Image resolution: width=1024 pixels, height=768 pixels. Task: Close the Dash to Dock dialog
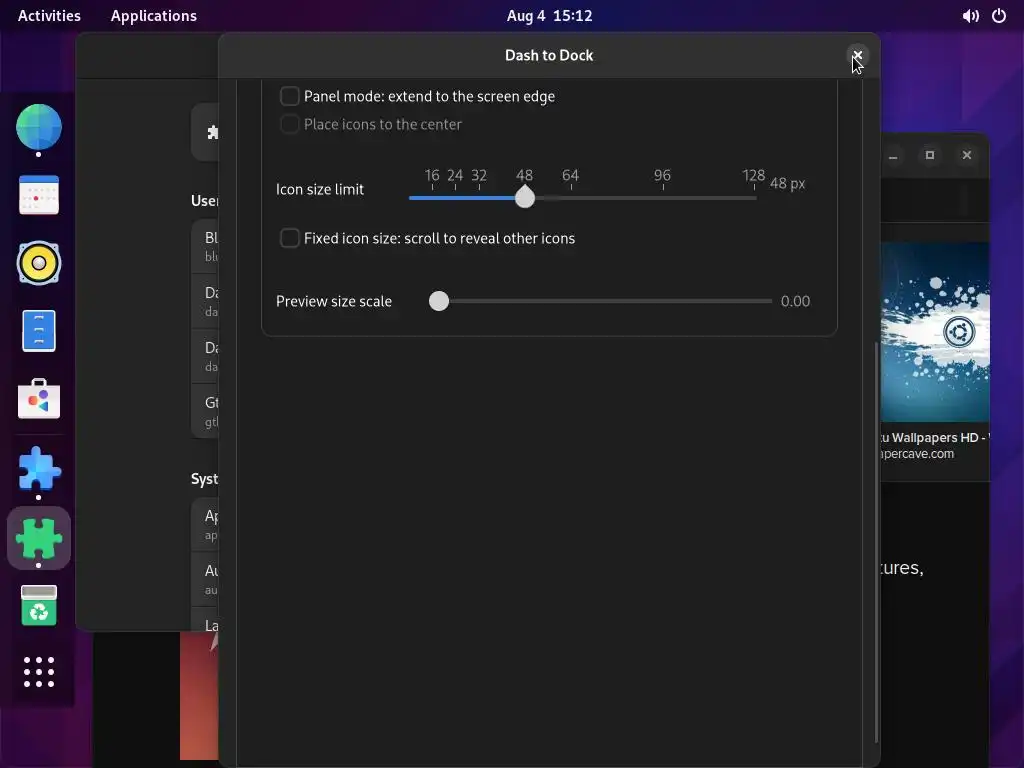(857, 56)
